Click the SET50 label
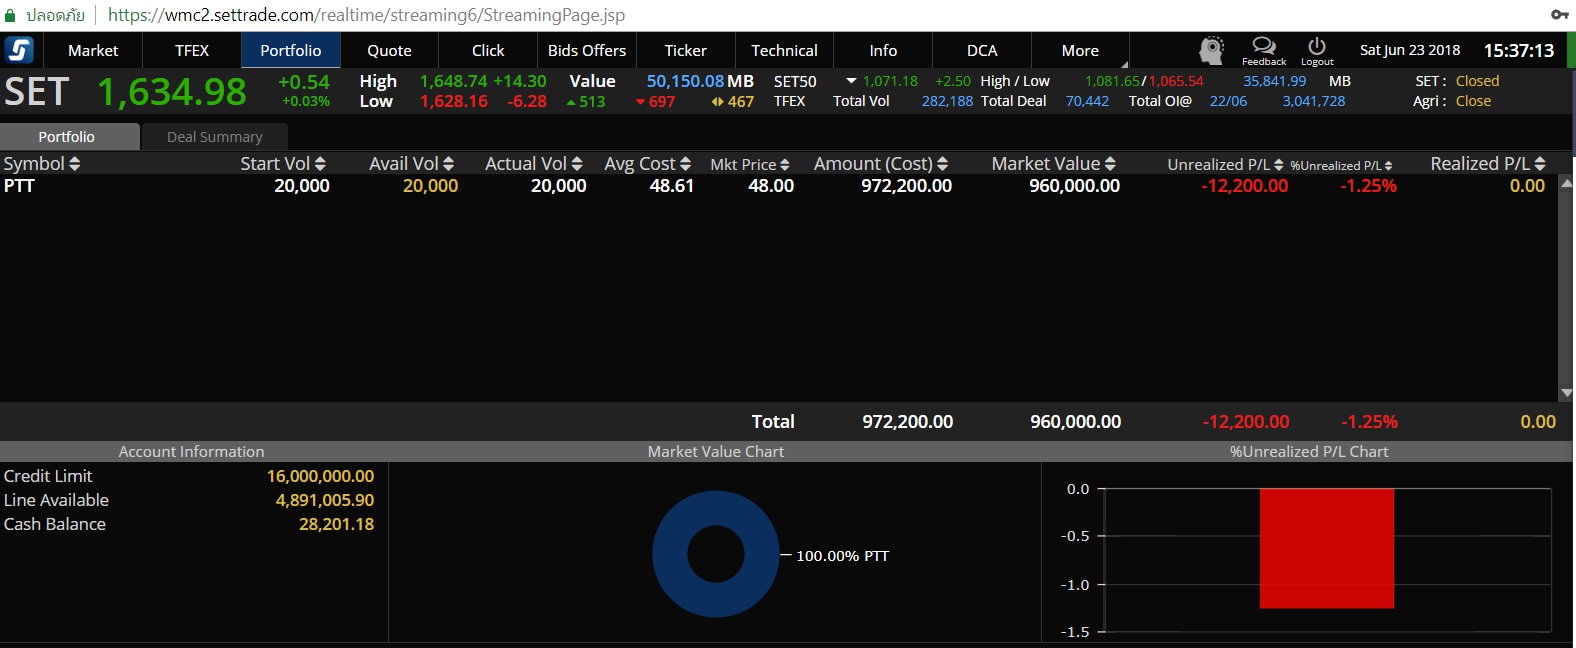Viewport: 1576px width, 648px height. pos(795,81)
